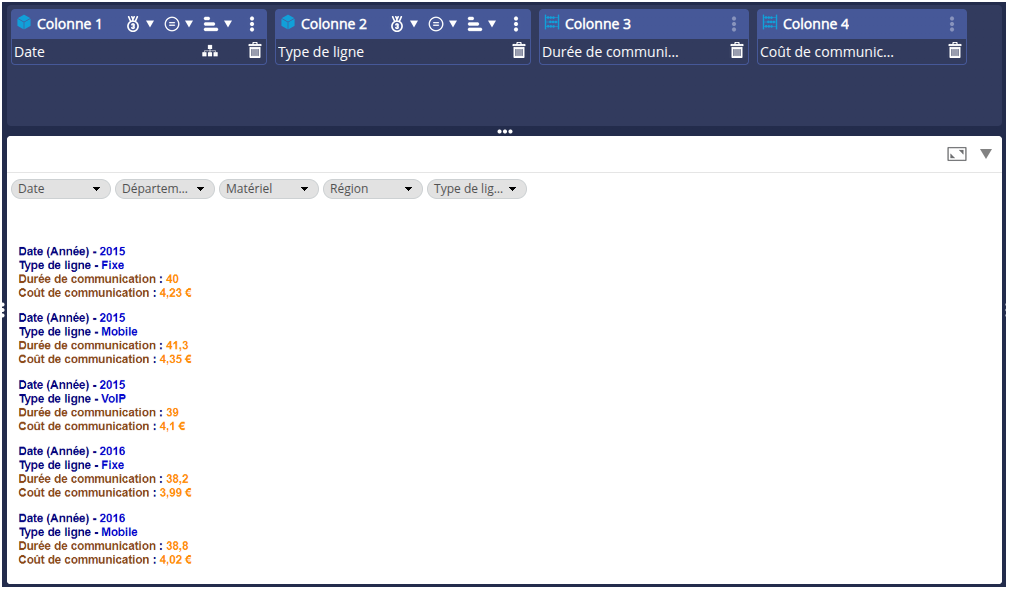Click the Colonne 3 header title
Viewport: 1009px width, 590px height.
coord(597,24)
